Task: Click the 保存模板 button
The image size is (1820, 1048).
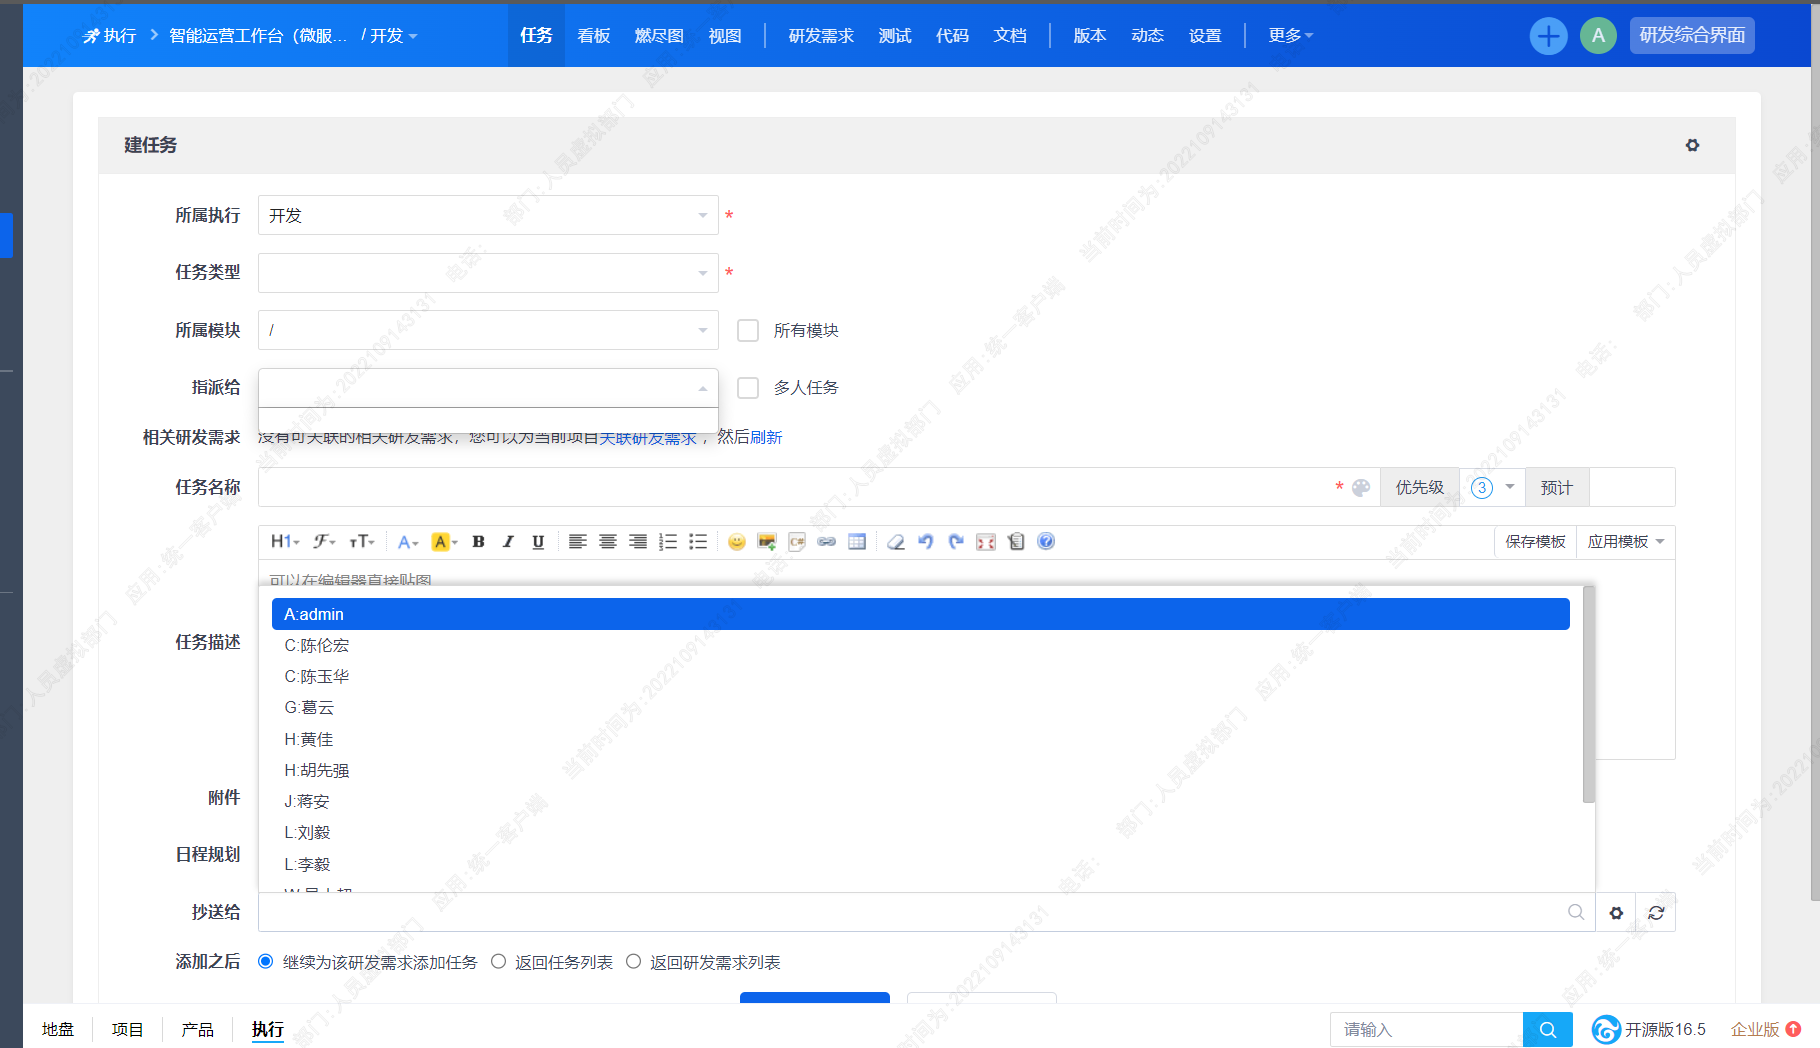Action: point(1536,541)
